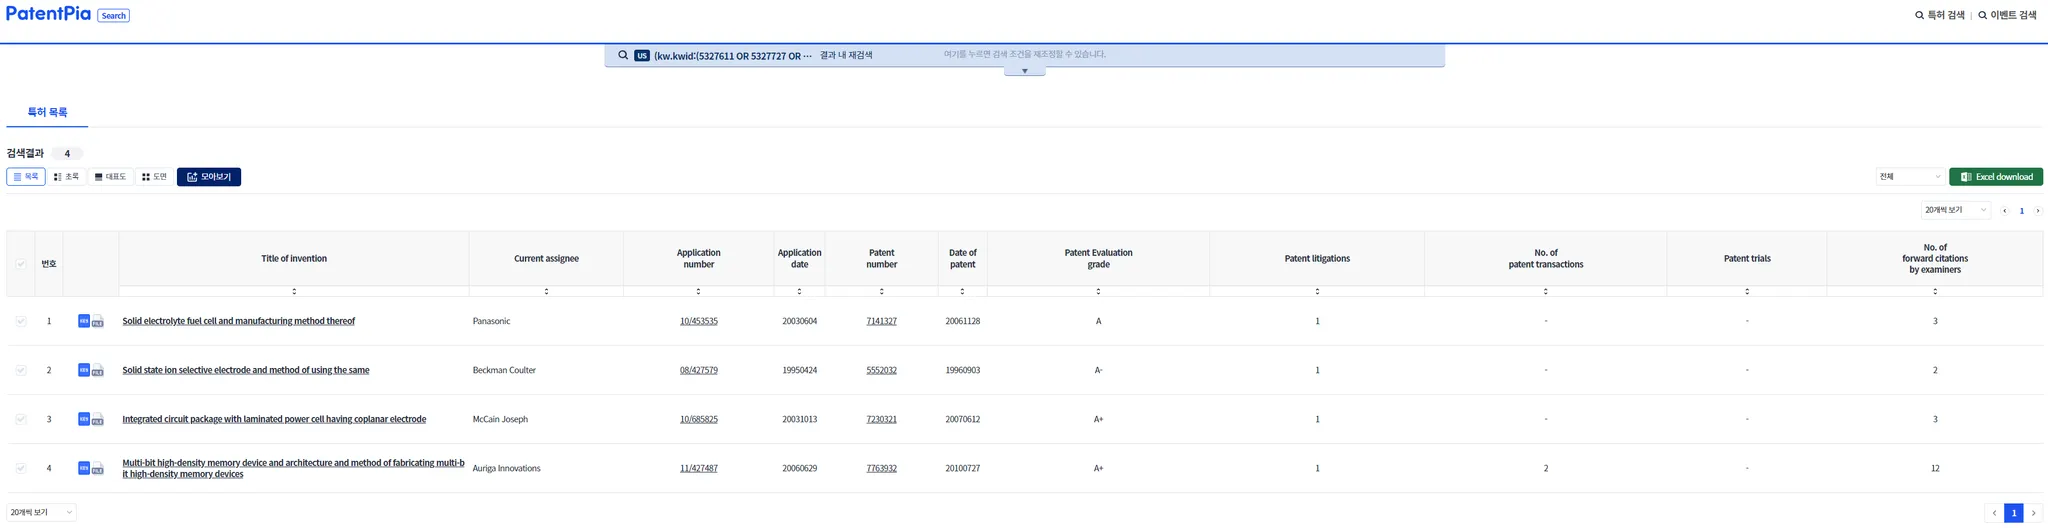This screenshot has height=528, width=2048.
Task: Switch to 도면 drawings grid view
Action: tap(154, 177)
